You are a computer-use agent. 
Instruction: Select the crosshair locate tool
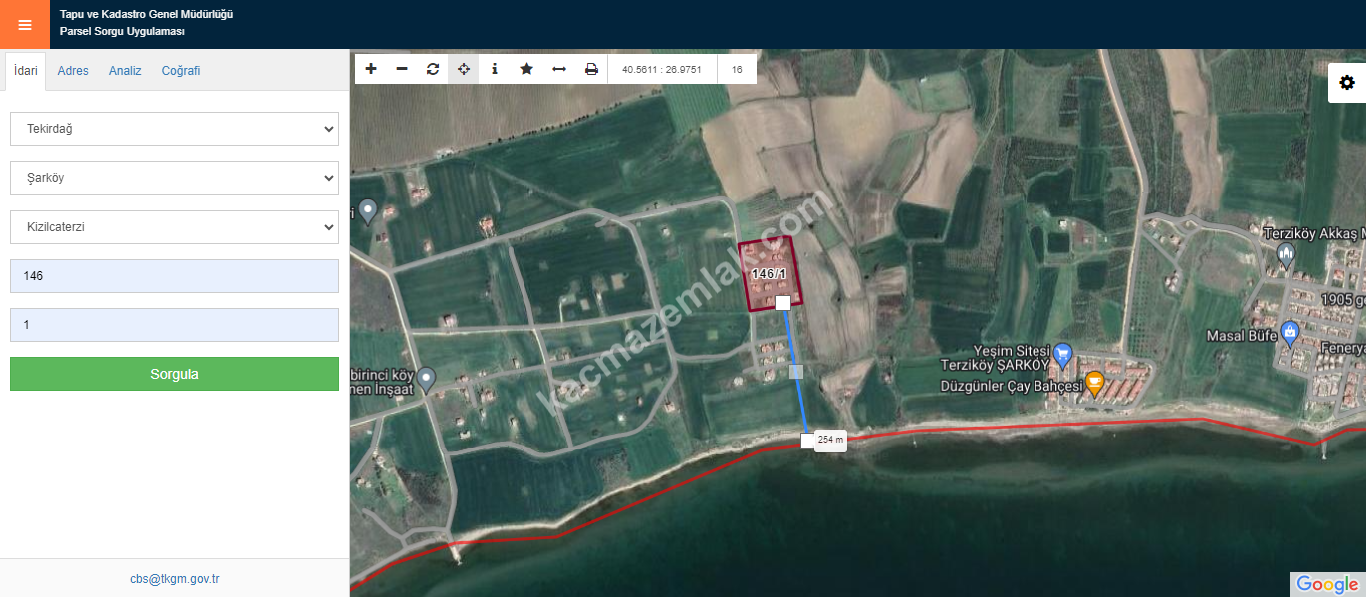pyautogui.click(x=464, y=69)
